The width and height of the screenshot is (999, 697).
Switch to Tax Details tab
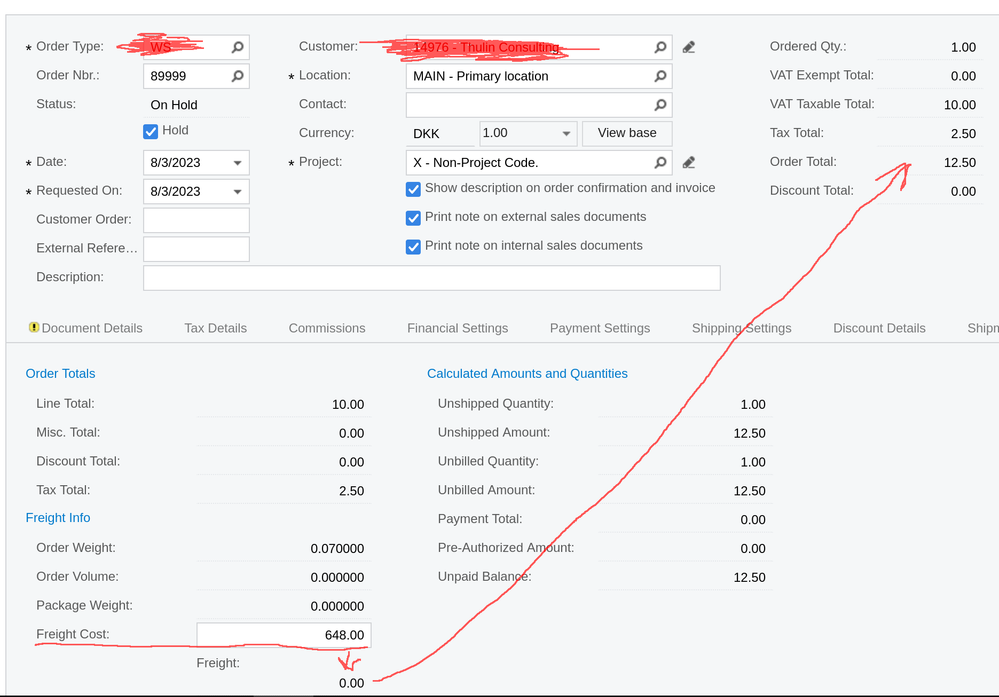coord(215,328)
